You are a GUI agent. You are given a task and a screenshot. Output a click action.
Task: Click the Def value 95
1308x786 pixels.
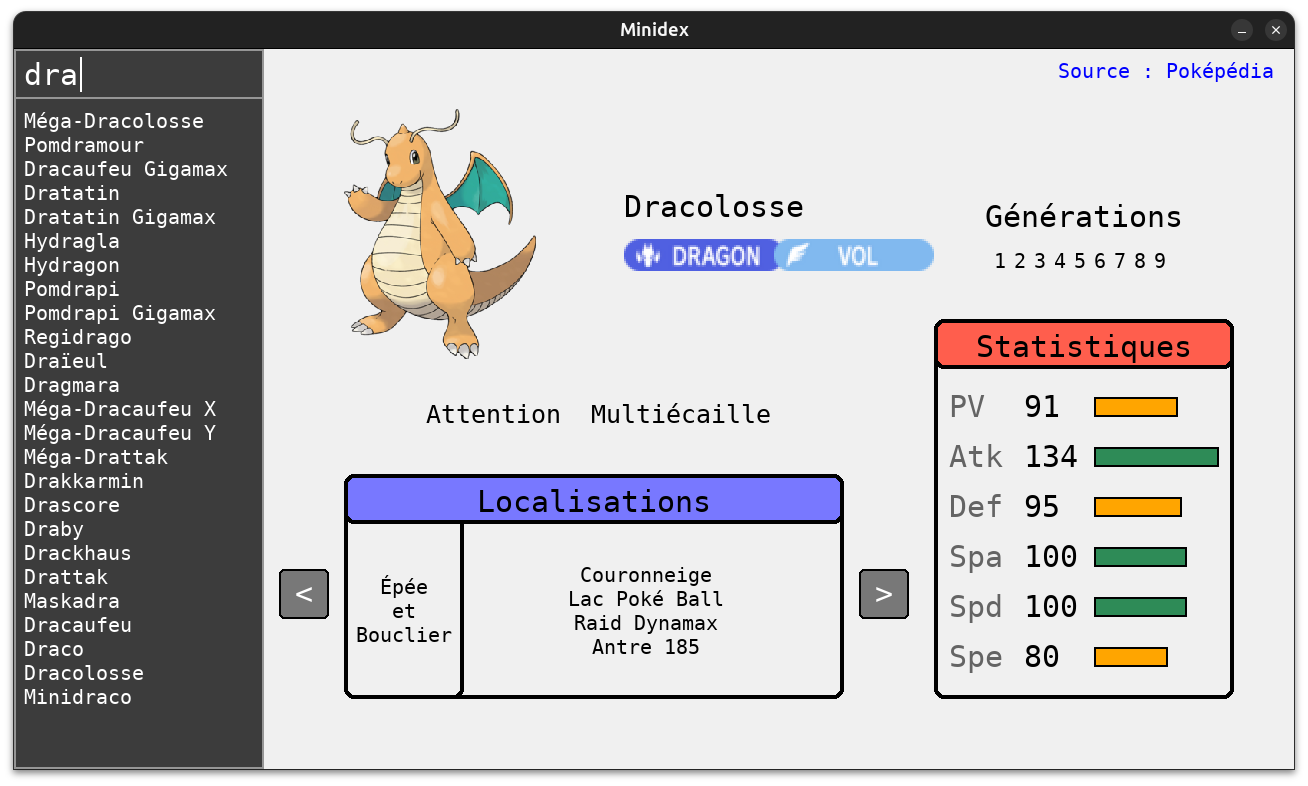click(1042, 507)
